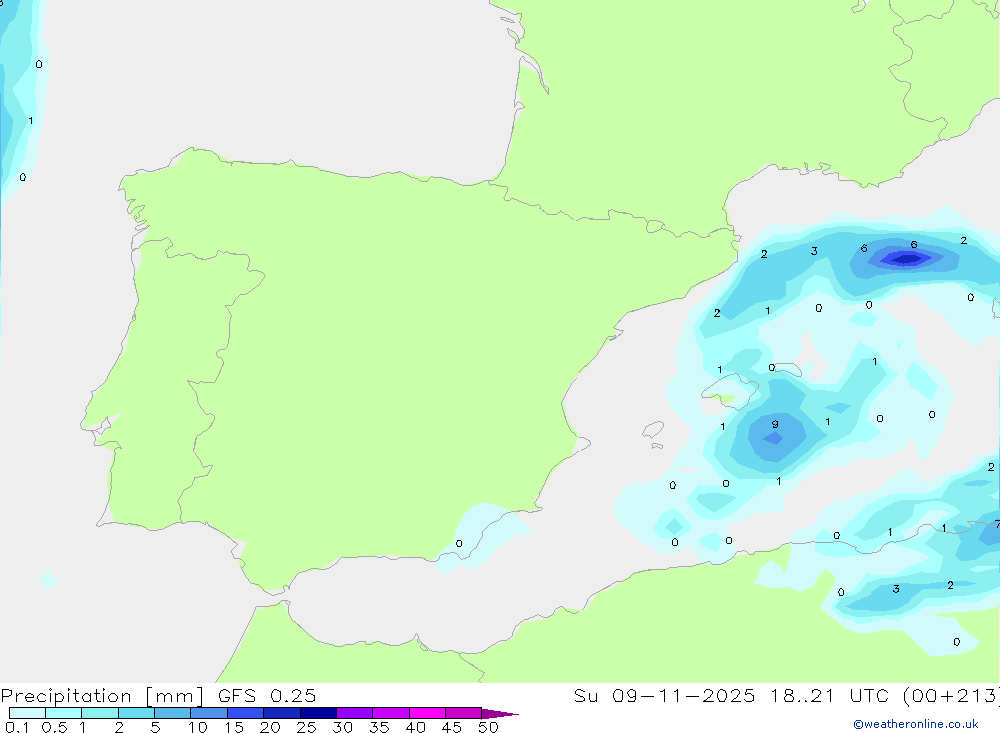1000x733 pixels.
Task: Select the 40–45 mm magenta legend swatch
Action: click(427, 713)
